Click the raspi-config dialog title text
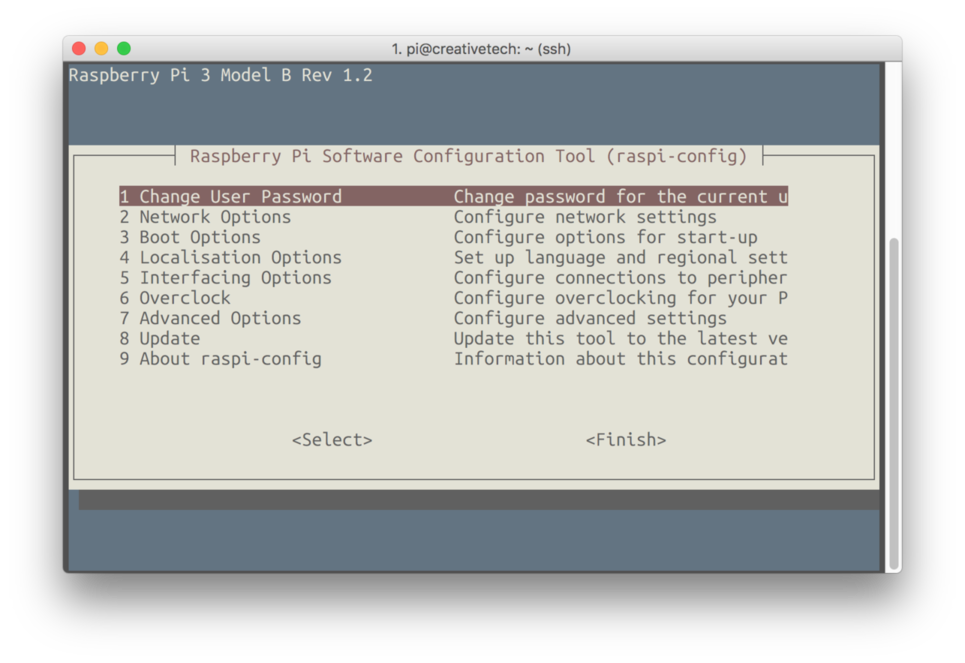 (468, 156)
